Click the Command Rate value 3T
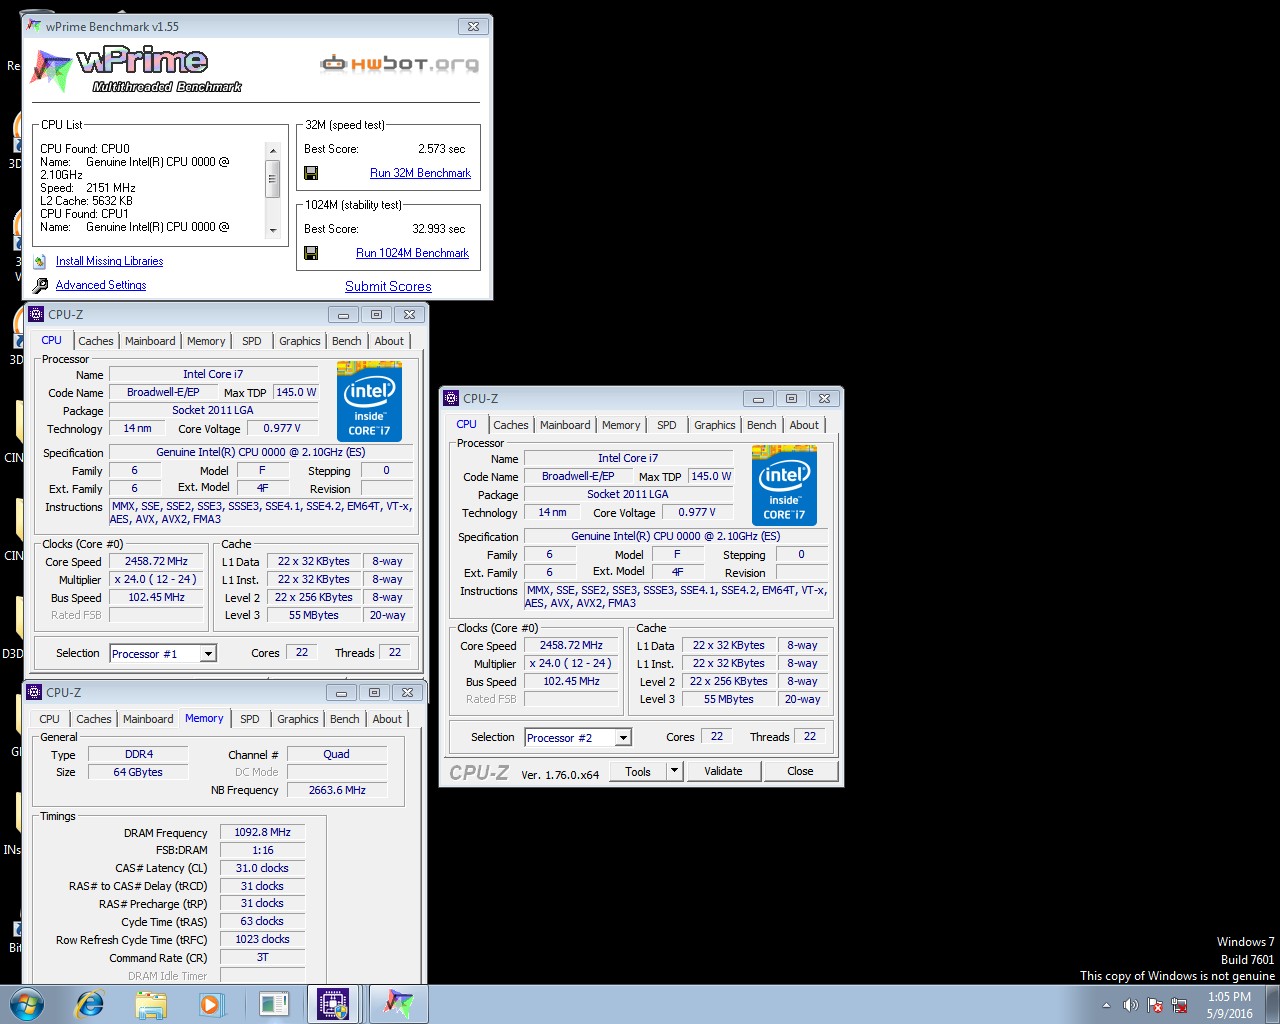Viewport: 1280px width, 1024px height. click(x=262, y=957)
